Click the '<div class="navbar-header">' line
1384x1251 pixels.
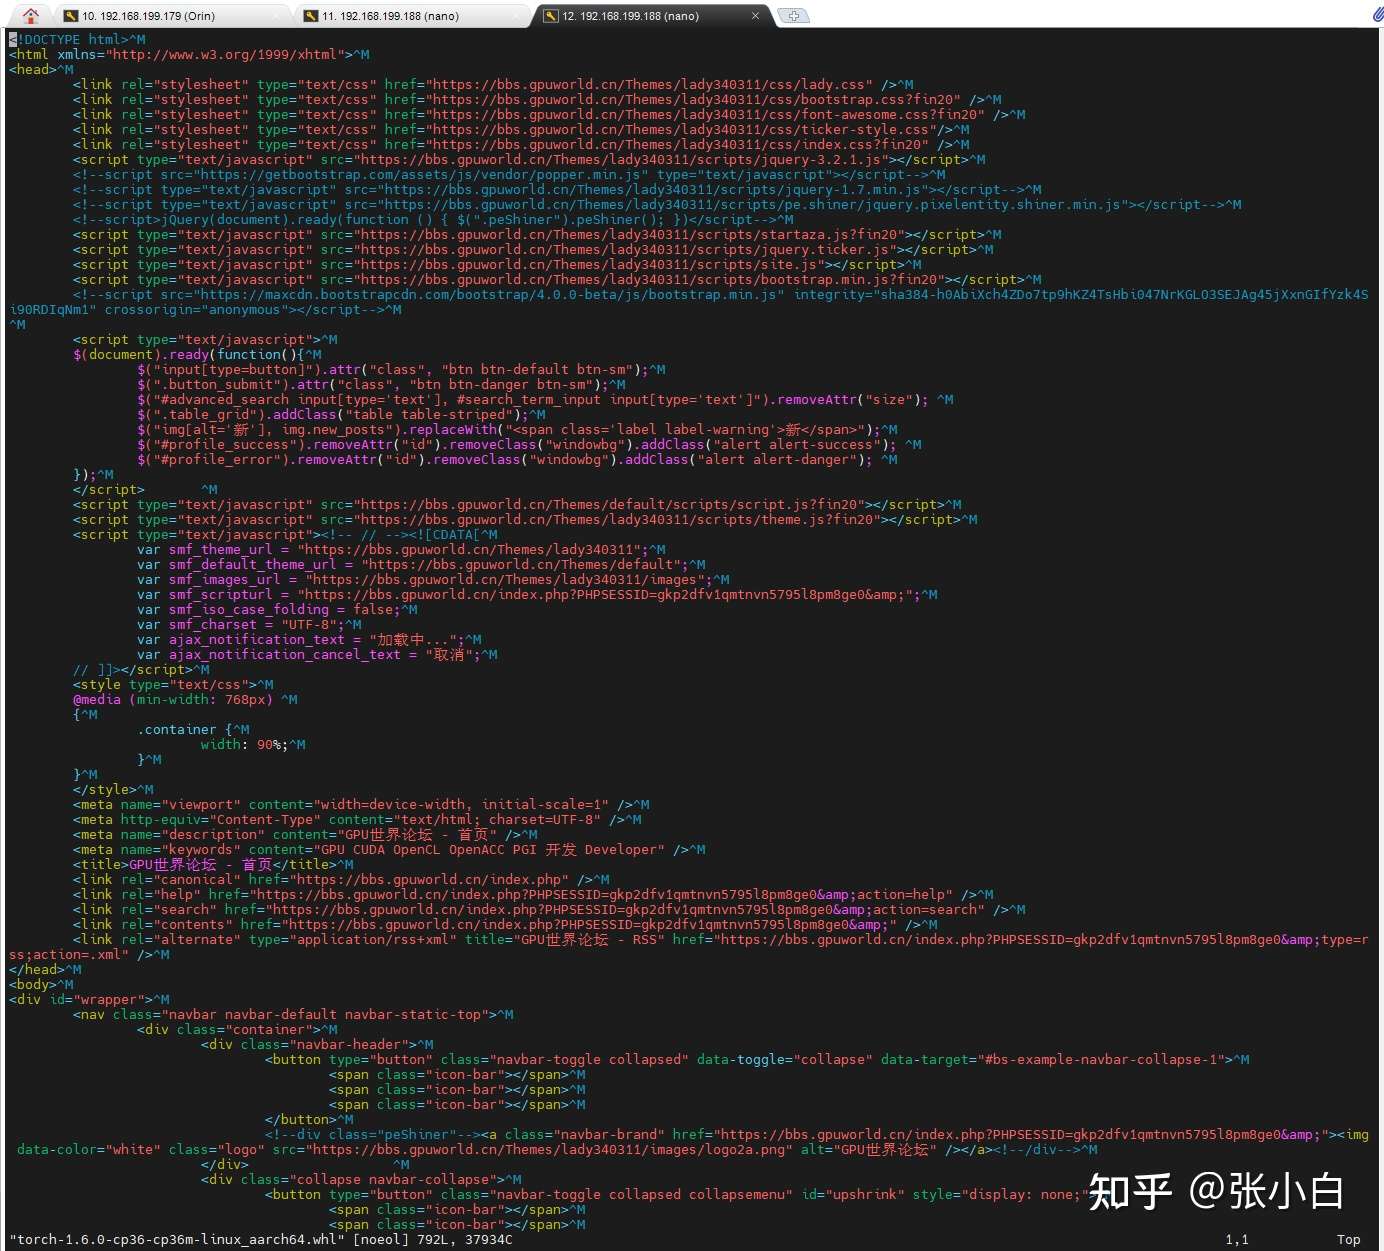pyautogui.click(x=317, y=1044)
